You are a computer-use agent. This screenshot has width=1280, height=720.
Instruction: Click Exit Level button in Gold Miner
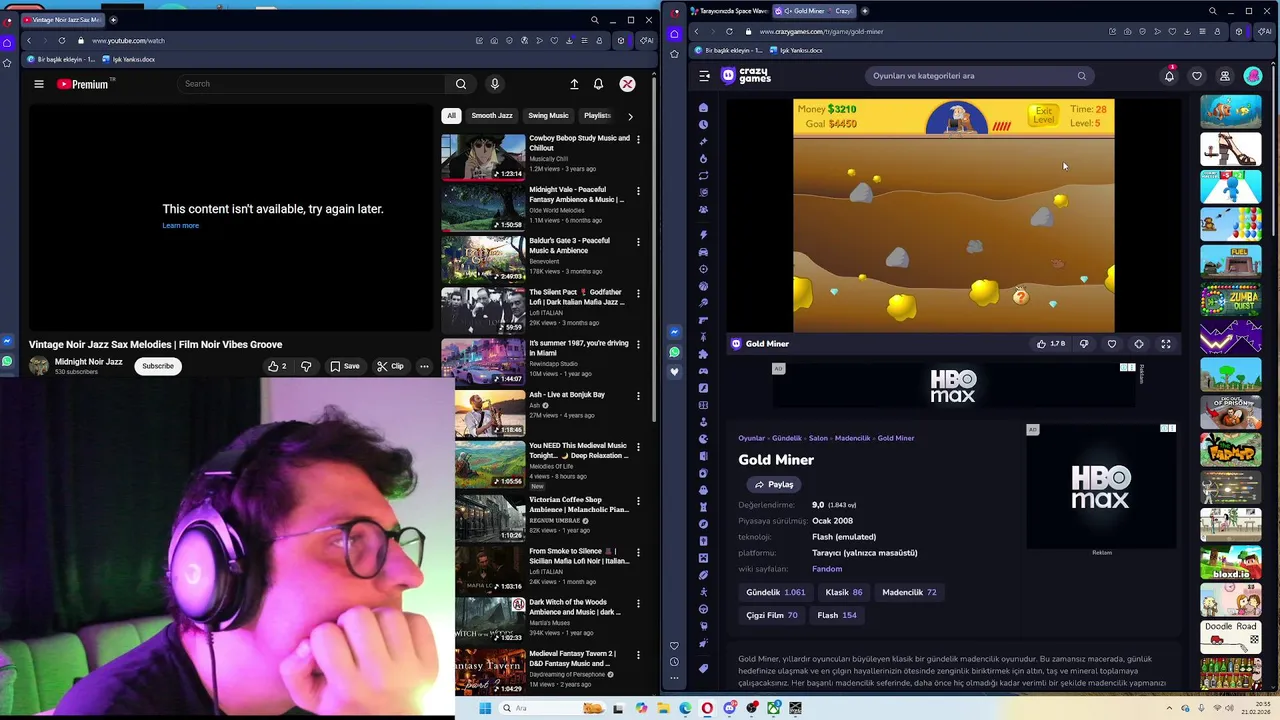point(1043,115)
